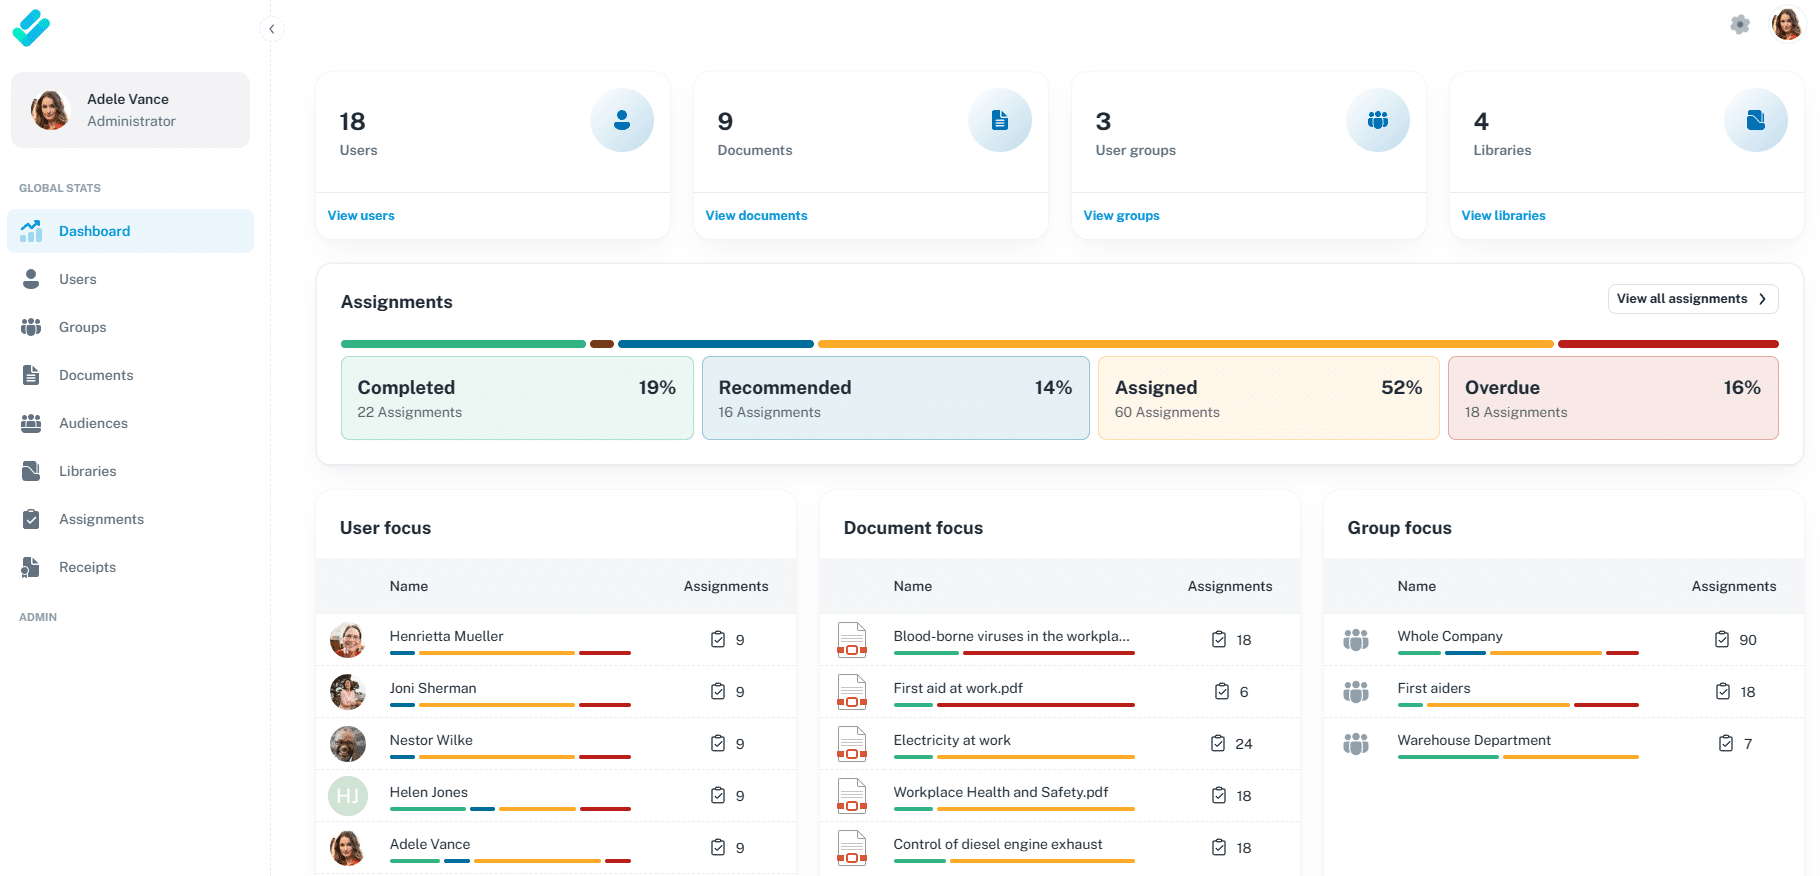Open Assignments in the sidebar
1820x876 pixels.
101,519
